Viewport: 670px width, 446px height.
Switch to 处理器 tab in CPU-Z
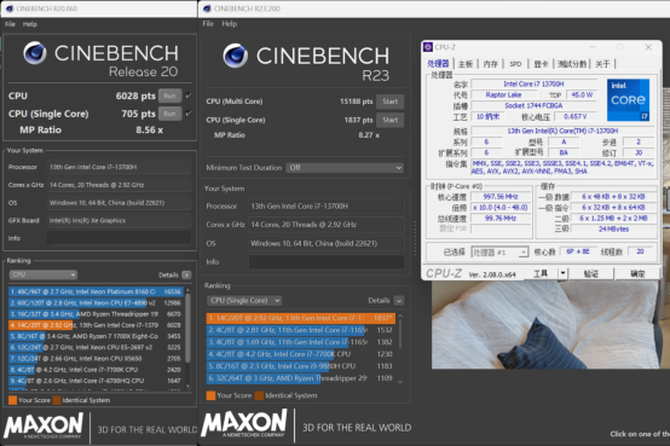click(x=438, y=64)
